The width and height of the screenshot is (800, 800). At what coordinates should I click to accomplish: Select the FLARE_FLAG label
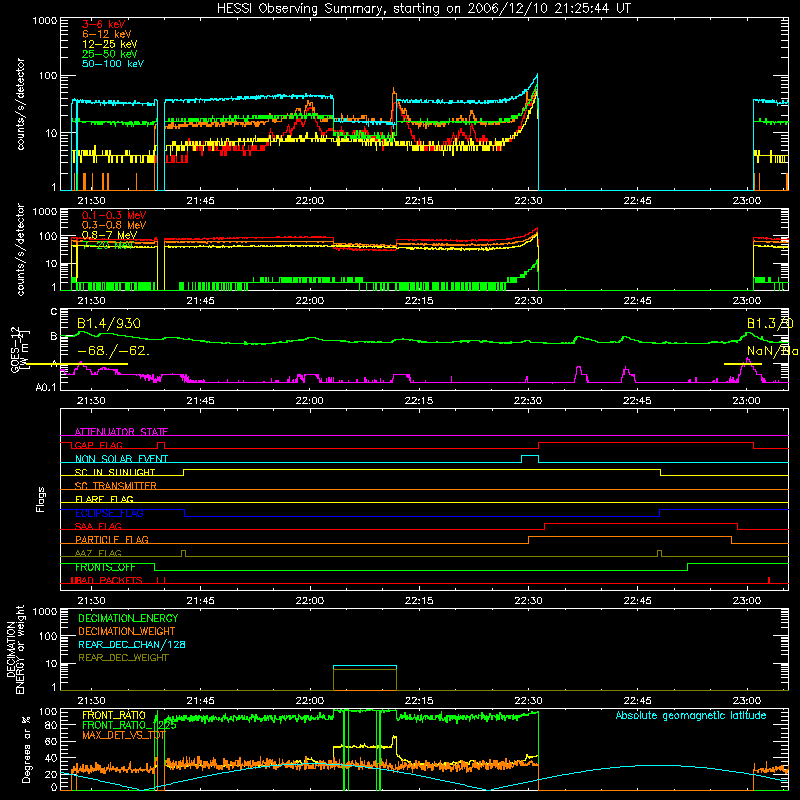[x=104, y=499]
